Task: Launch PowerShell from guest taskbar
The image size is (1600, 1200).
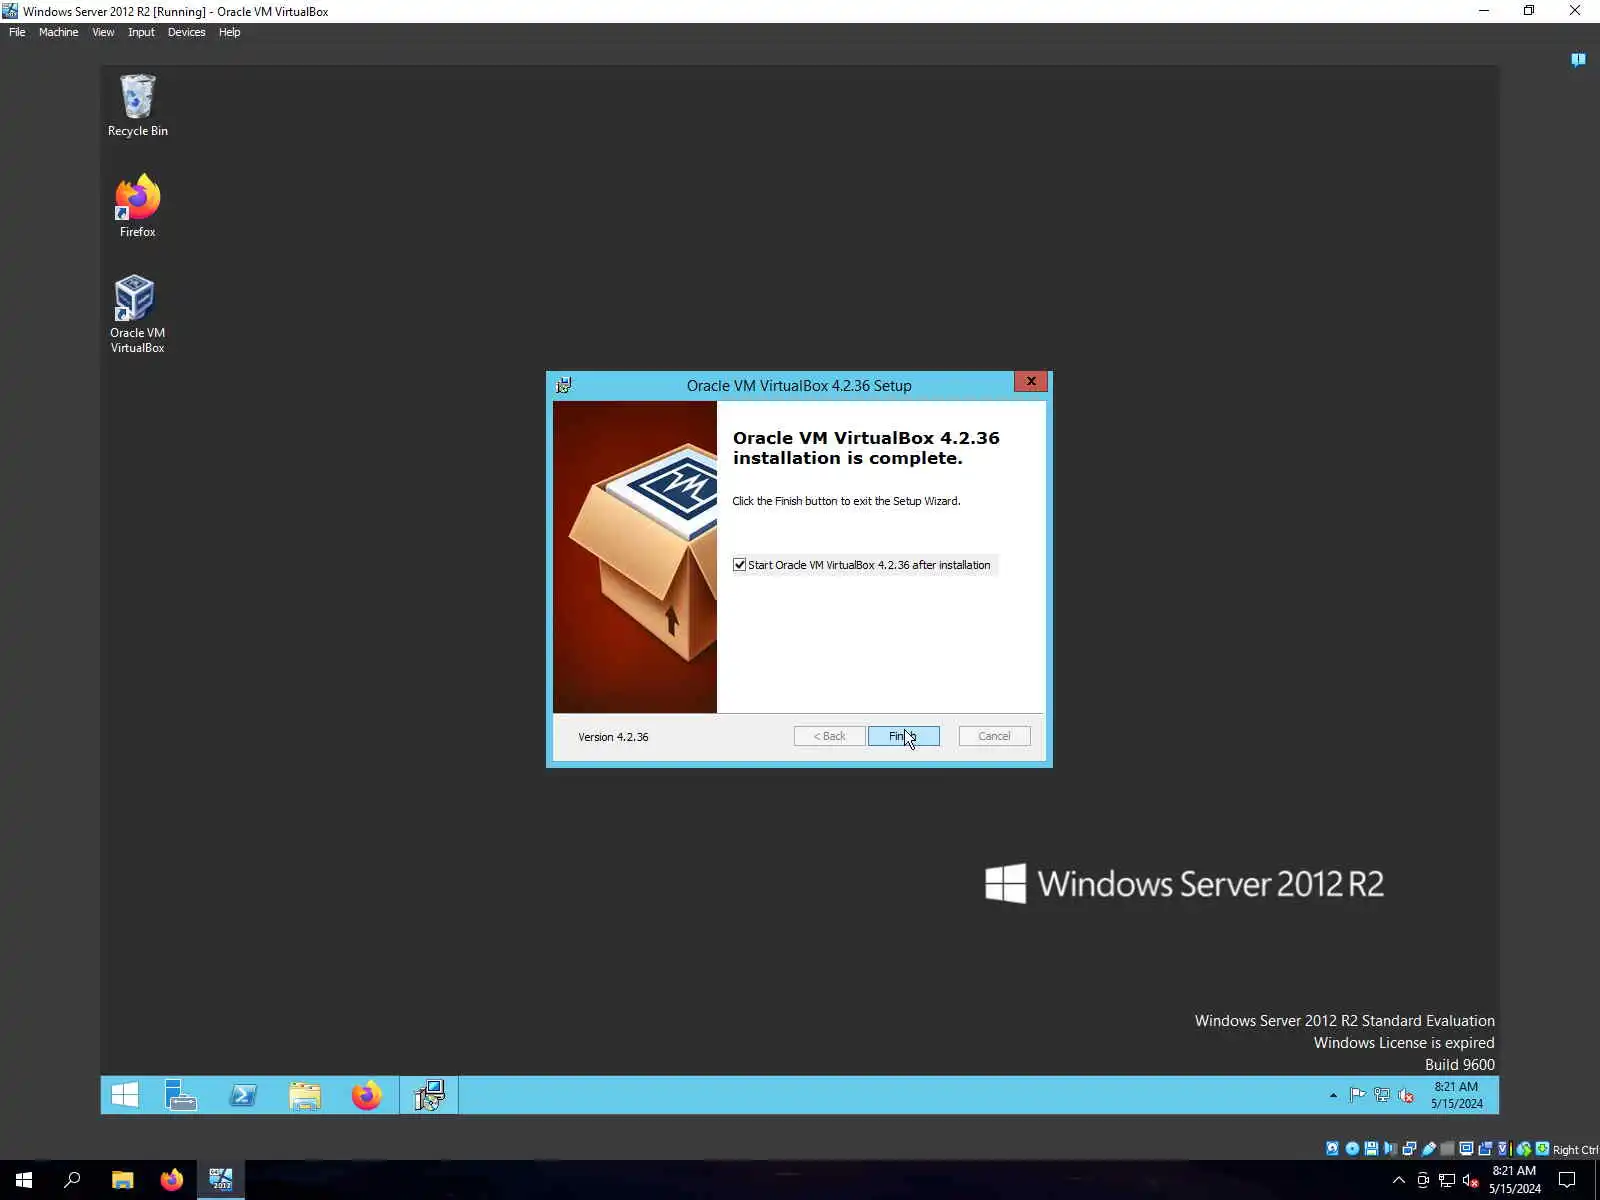Action: [x=243, y=1095]
